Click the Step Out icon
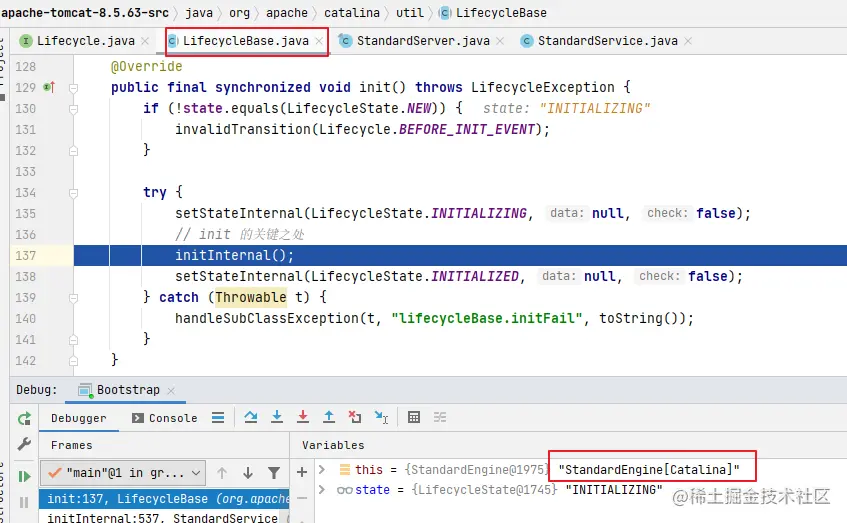 328,417
